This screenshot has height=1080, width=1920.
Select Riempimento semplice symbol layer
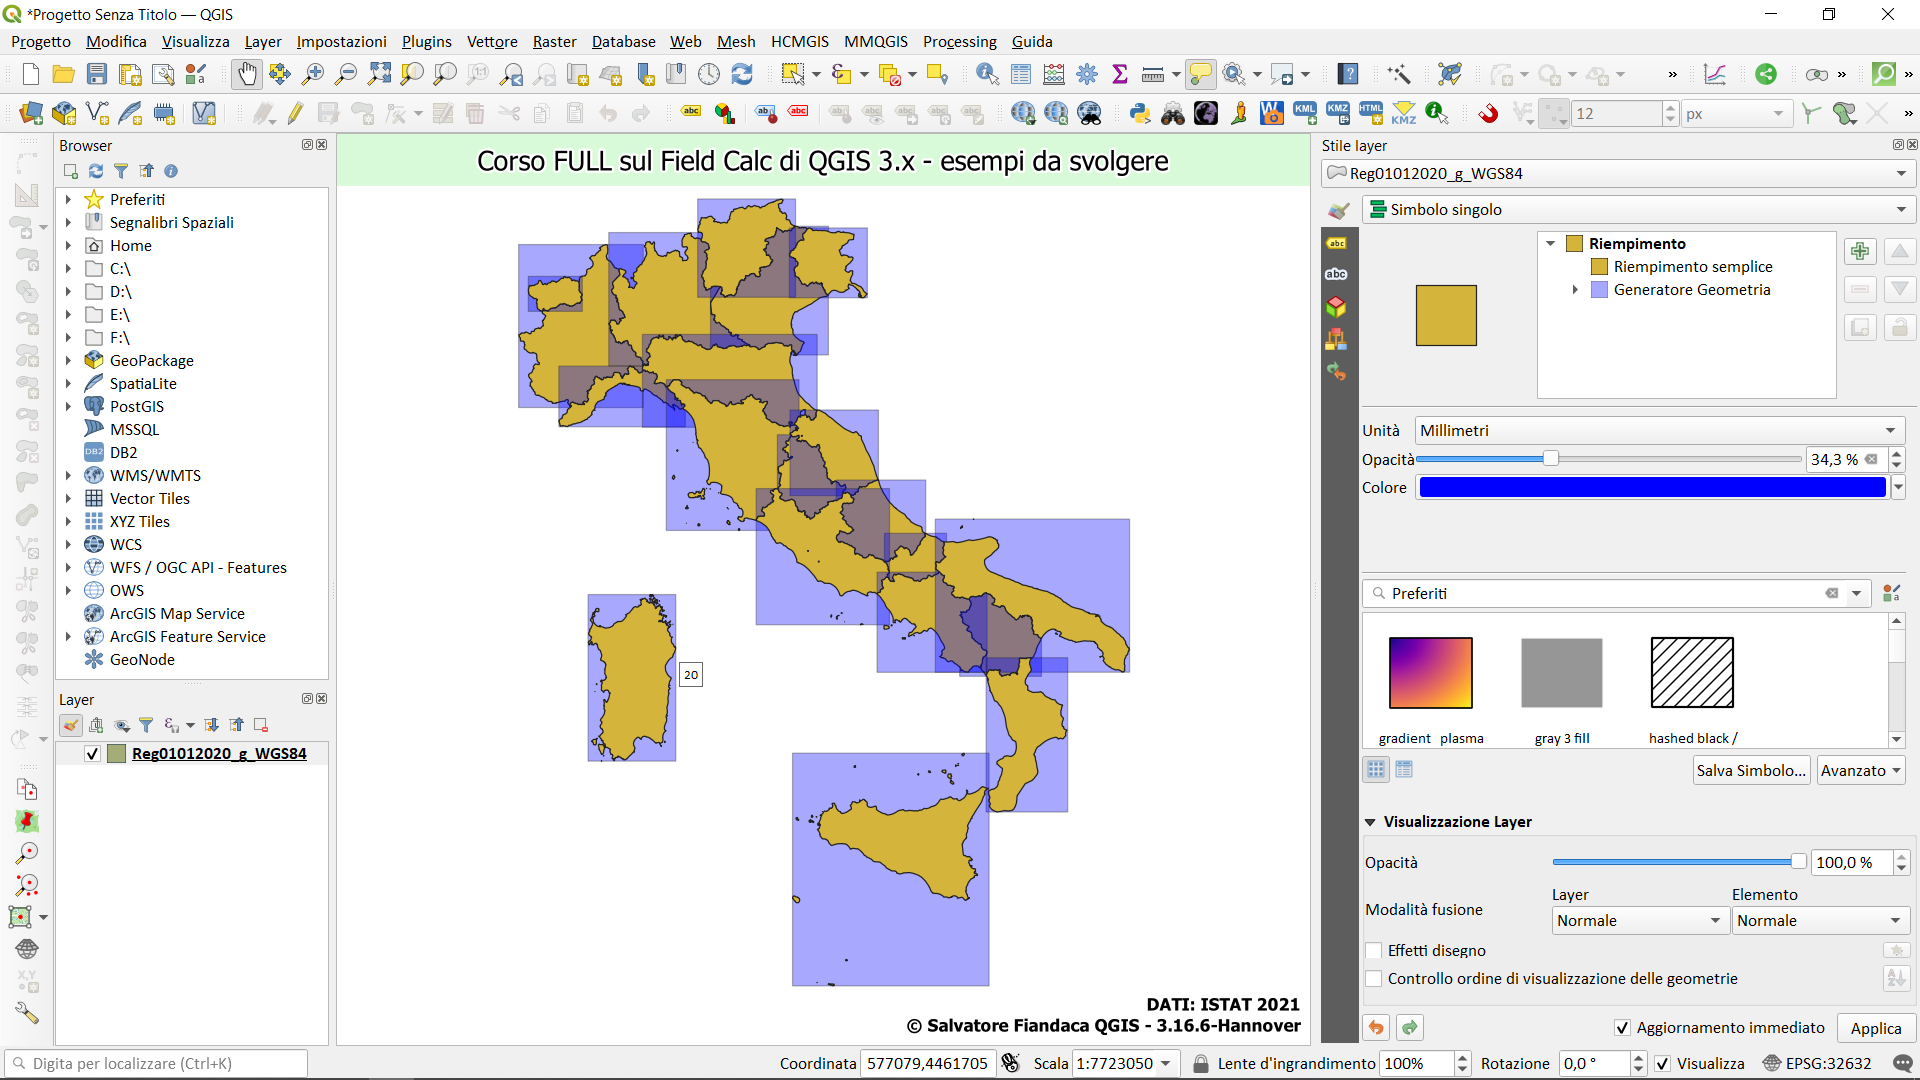point(1692,267)
